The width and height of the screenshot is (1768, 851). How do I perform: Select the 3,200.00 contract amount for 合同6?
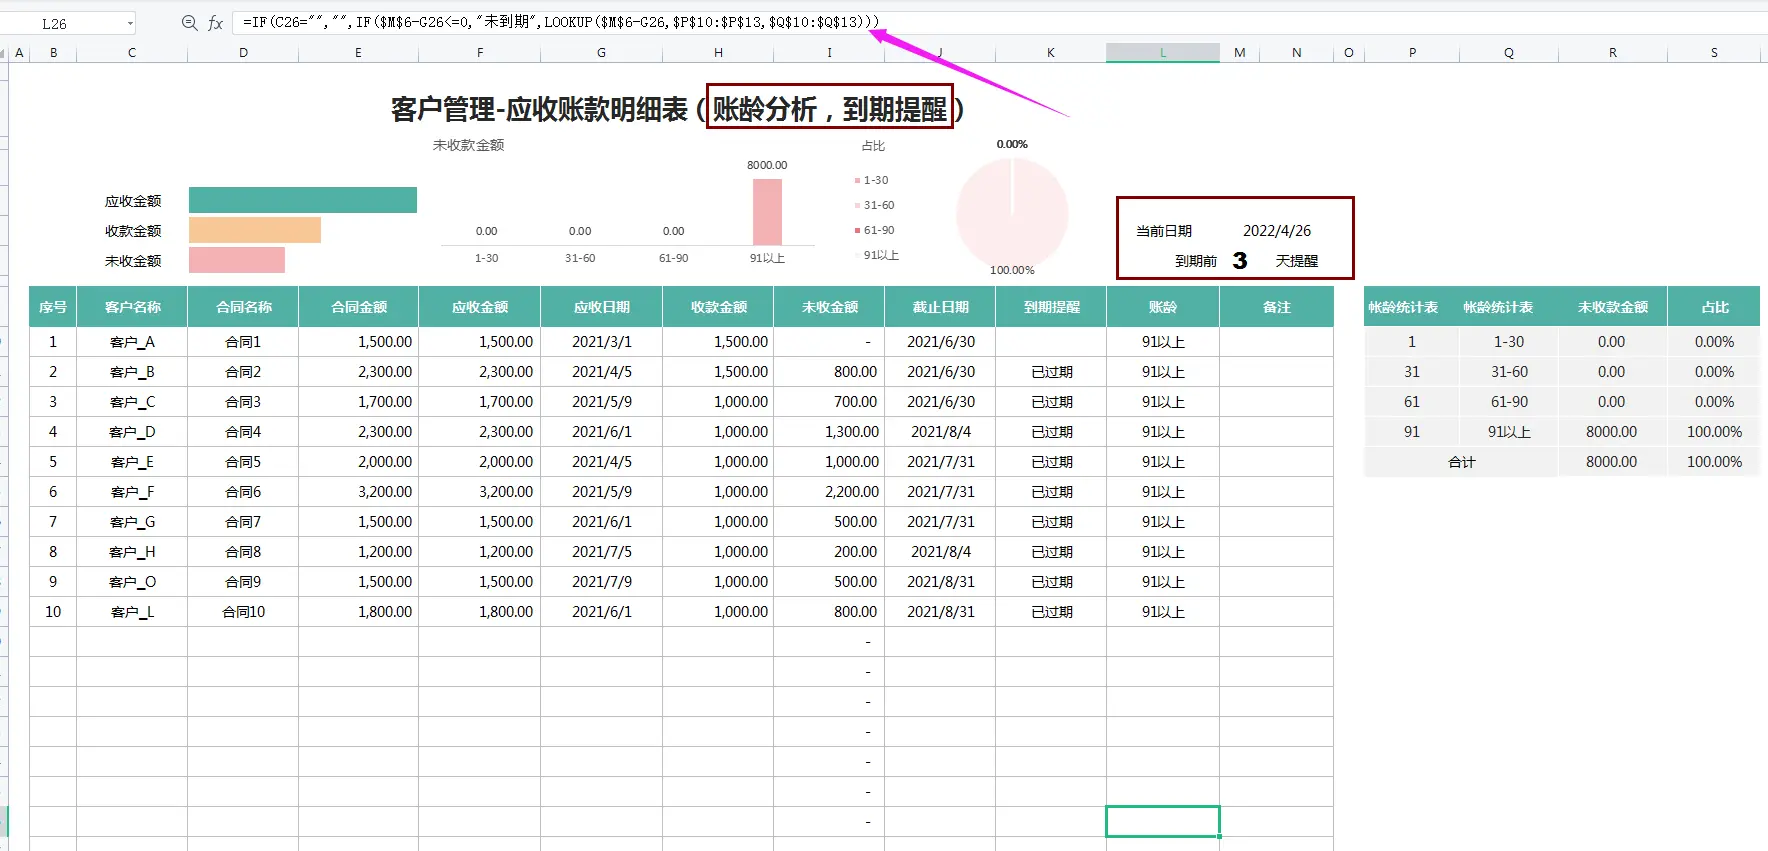tap(359, 492)
